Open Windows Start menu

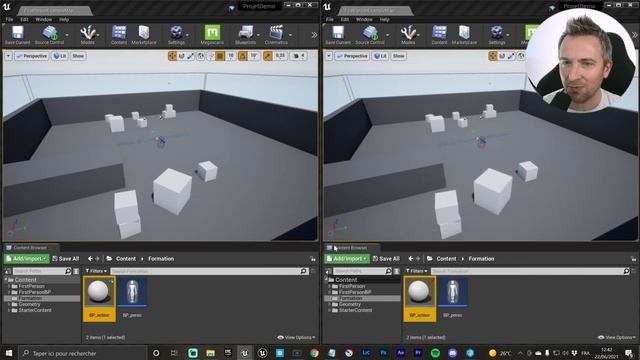pyautogui.click(x=9, y=353)
